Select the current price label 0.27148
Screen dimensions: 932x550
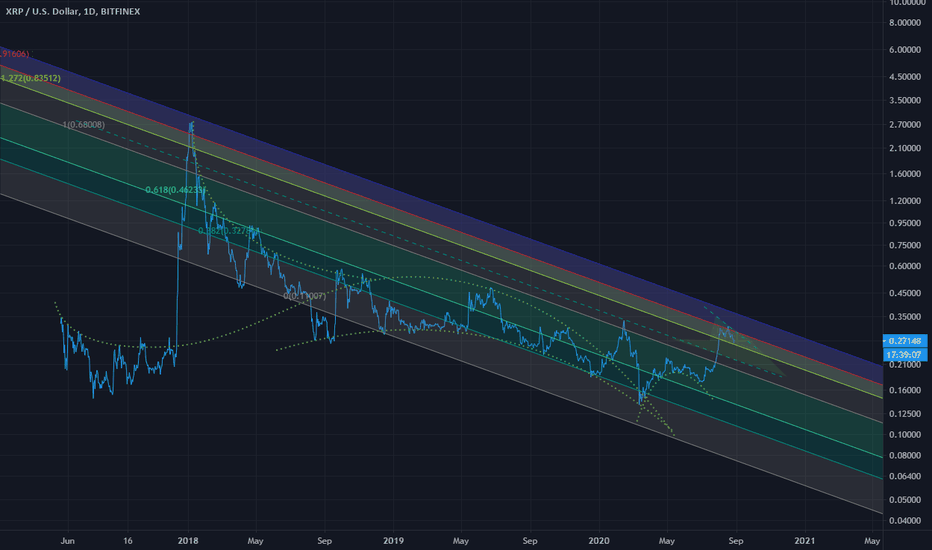coord(905,341)
